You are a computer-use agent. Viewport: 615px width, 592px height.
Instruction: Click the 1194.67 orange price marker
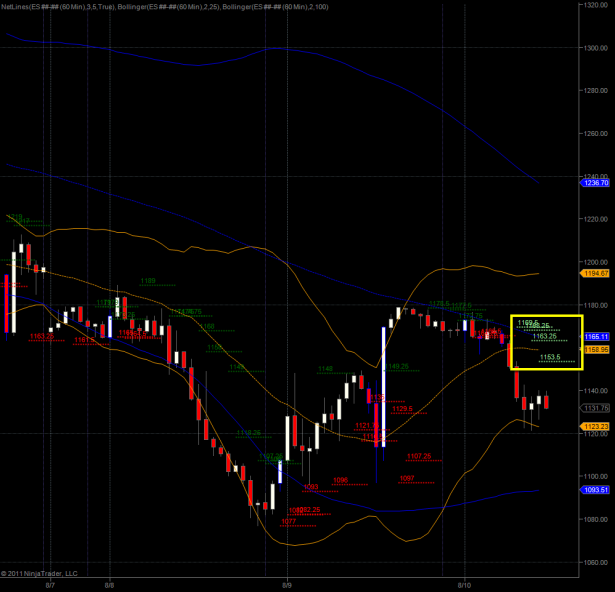pyautogui.click(x=596, y=273)
